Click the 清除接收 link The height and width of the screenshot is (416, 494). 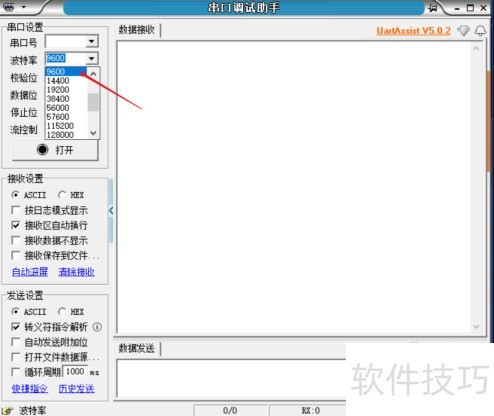[x=76, y=272]
